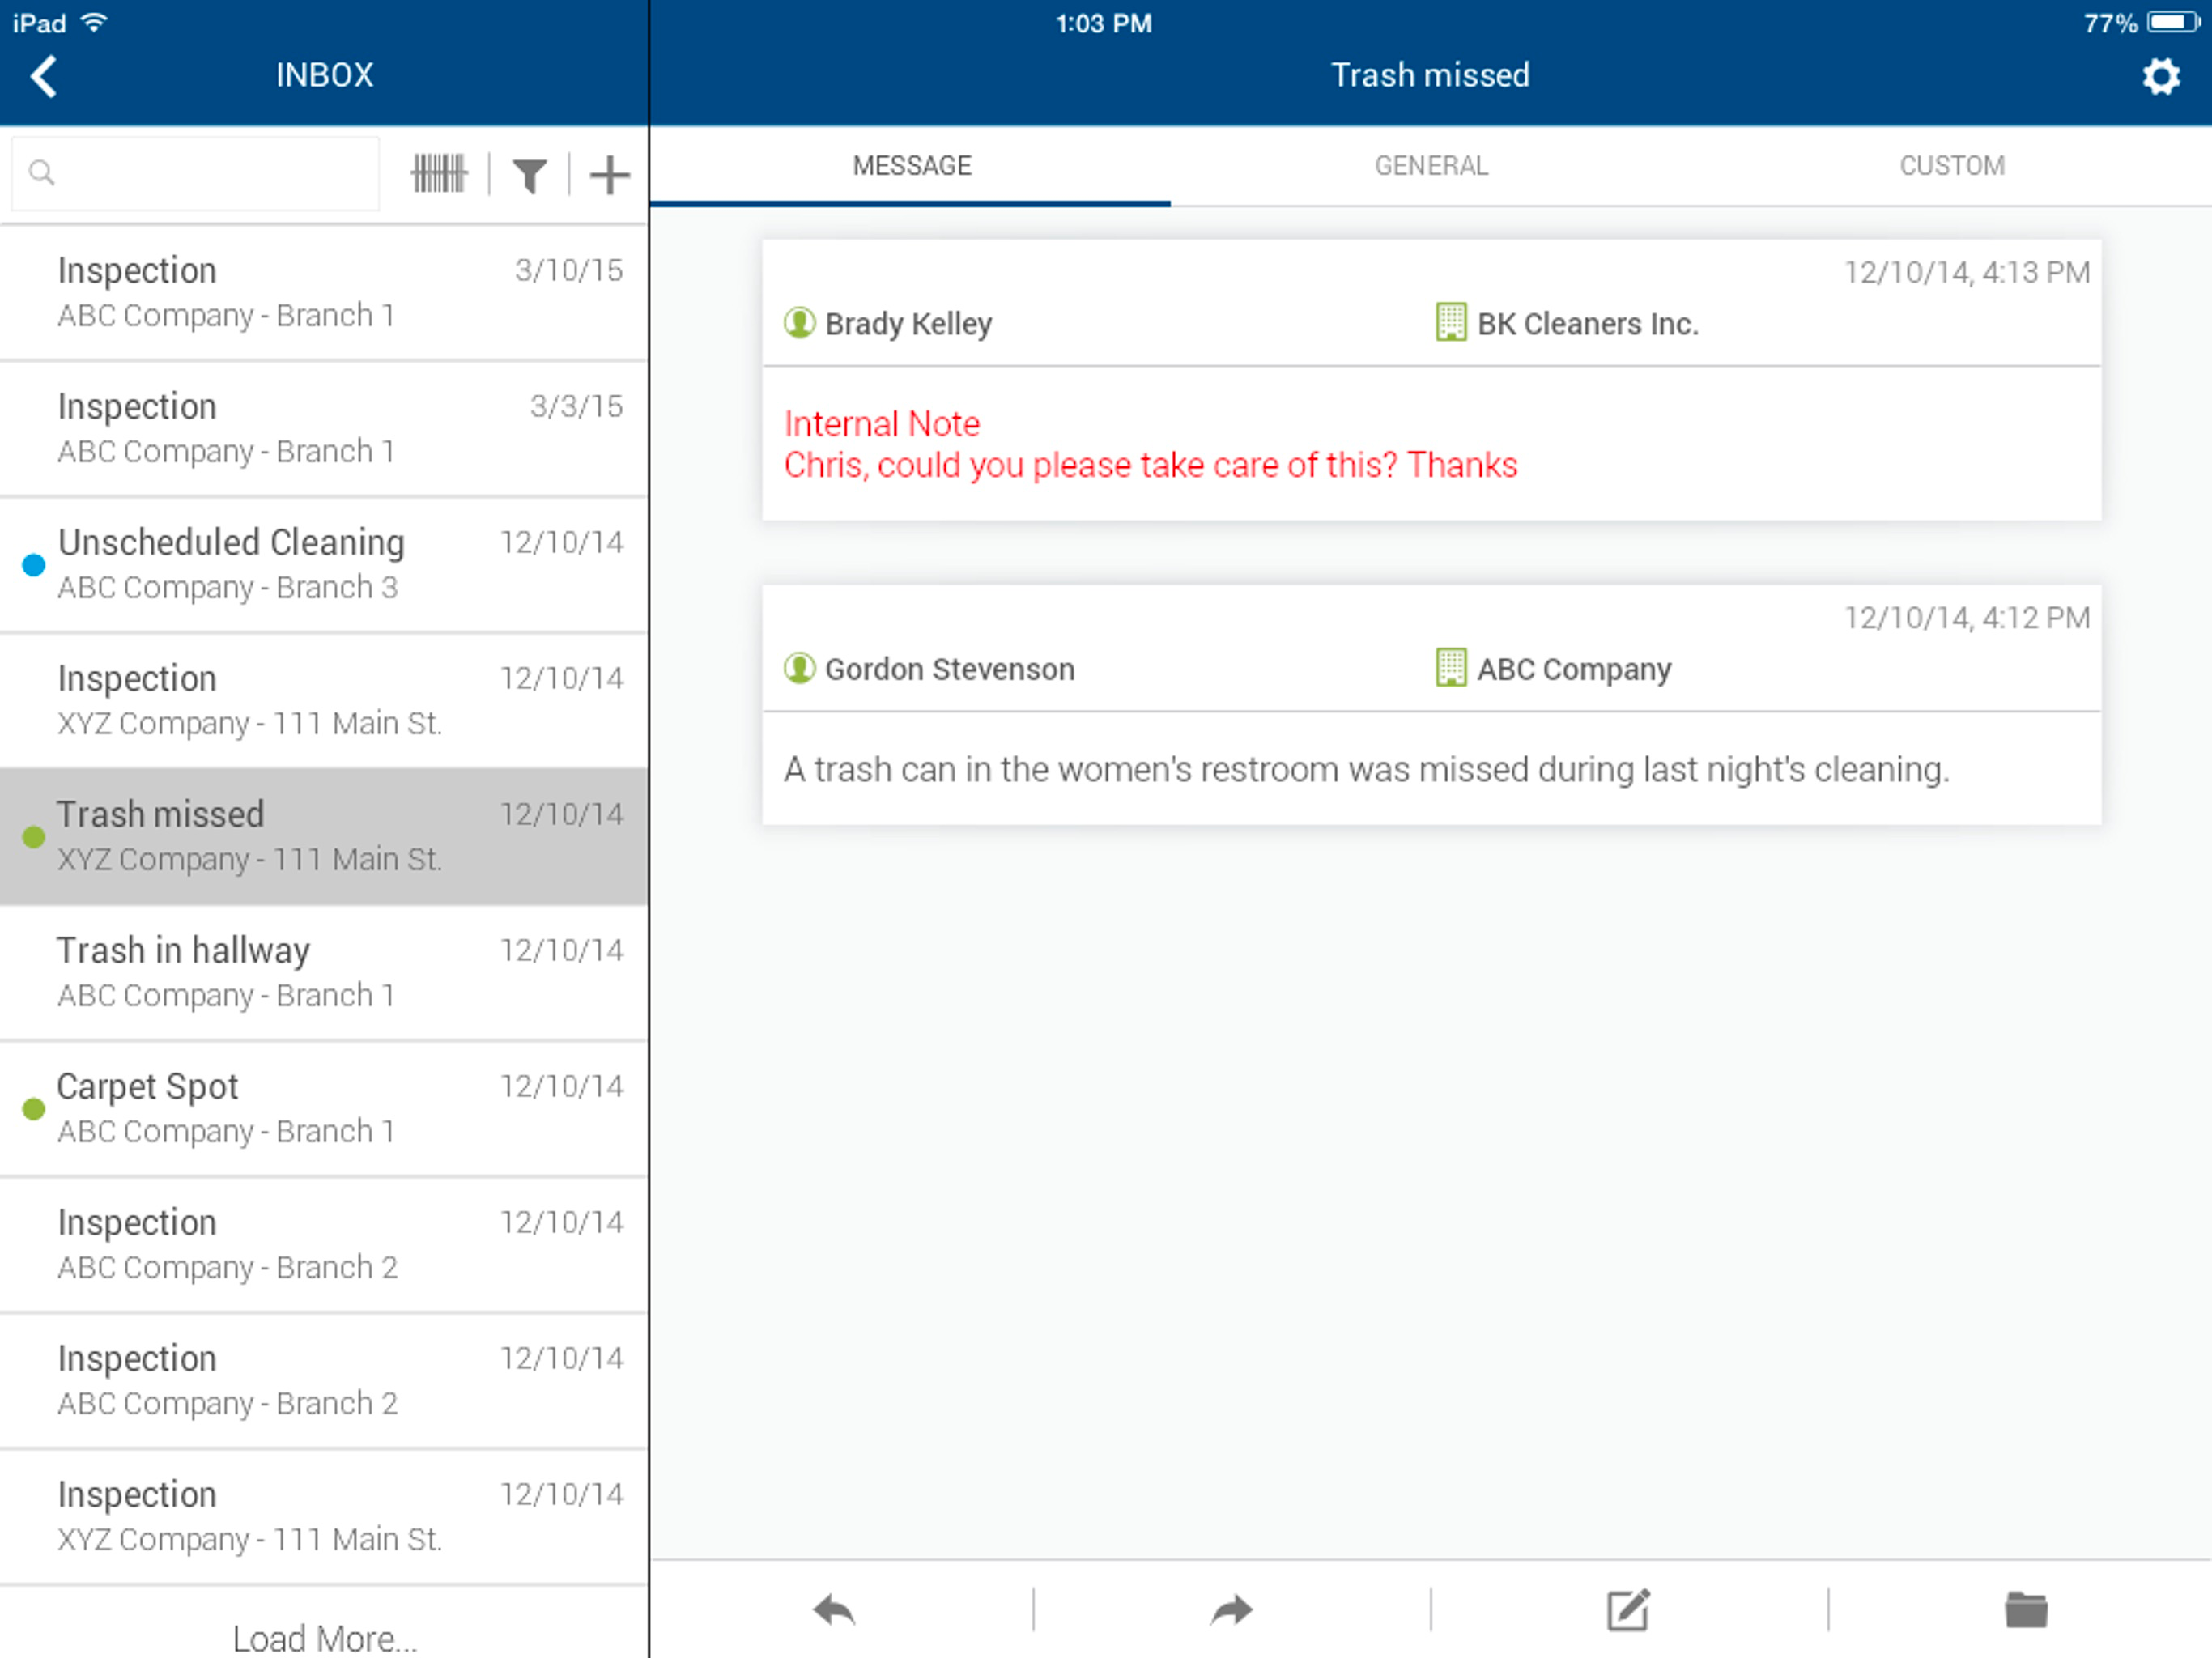Tap the building icon beside BK Cleaners Inc.
This screenshot has height=1658, width=2212.
(x=1450, y=322)
